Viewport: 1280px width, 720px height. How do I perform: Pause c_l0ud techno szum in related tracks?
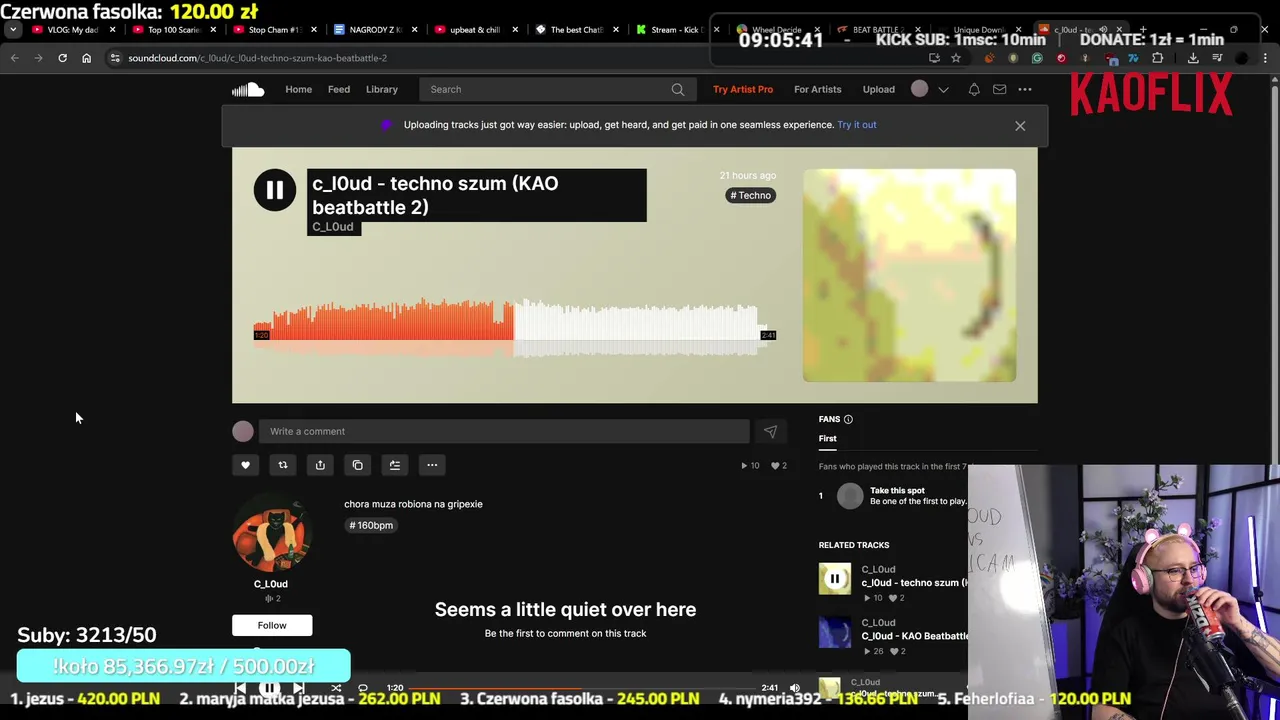[835, 578]
